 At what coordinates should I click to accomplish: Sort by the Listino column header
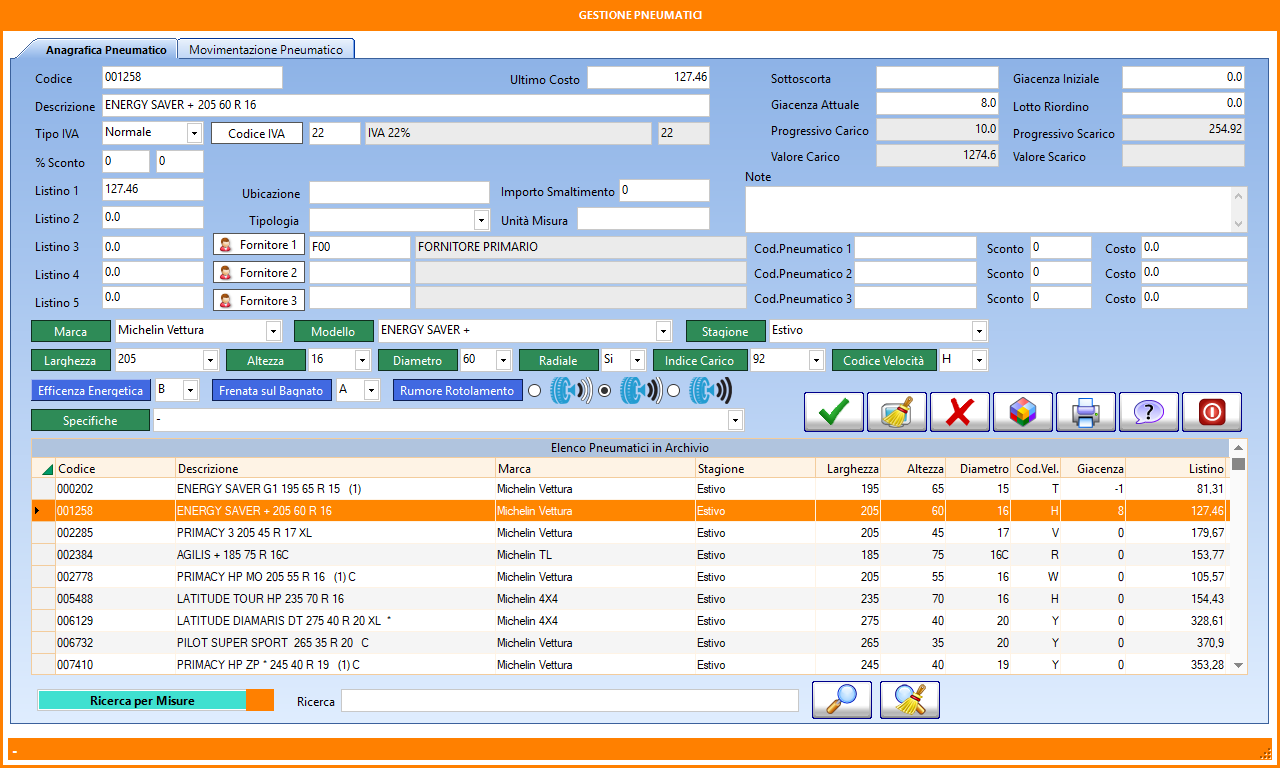tap(1178, 468)
